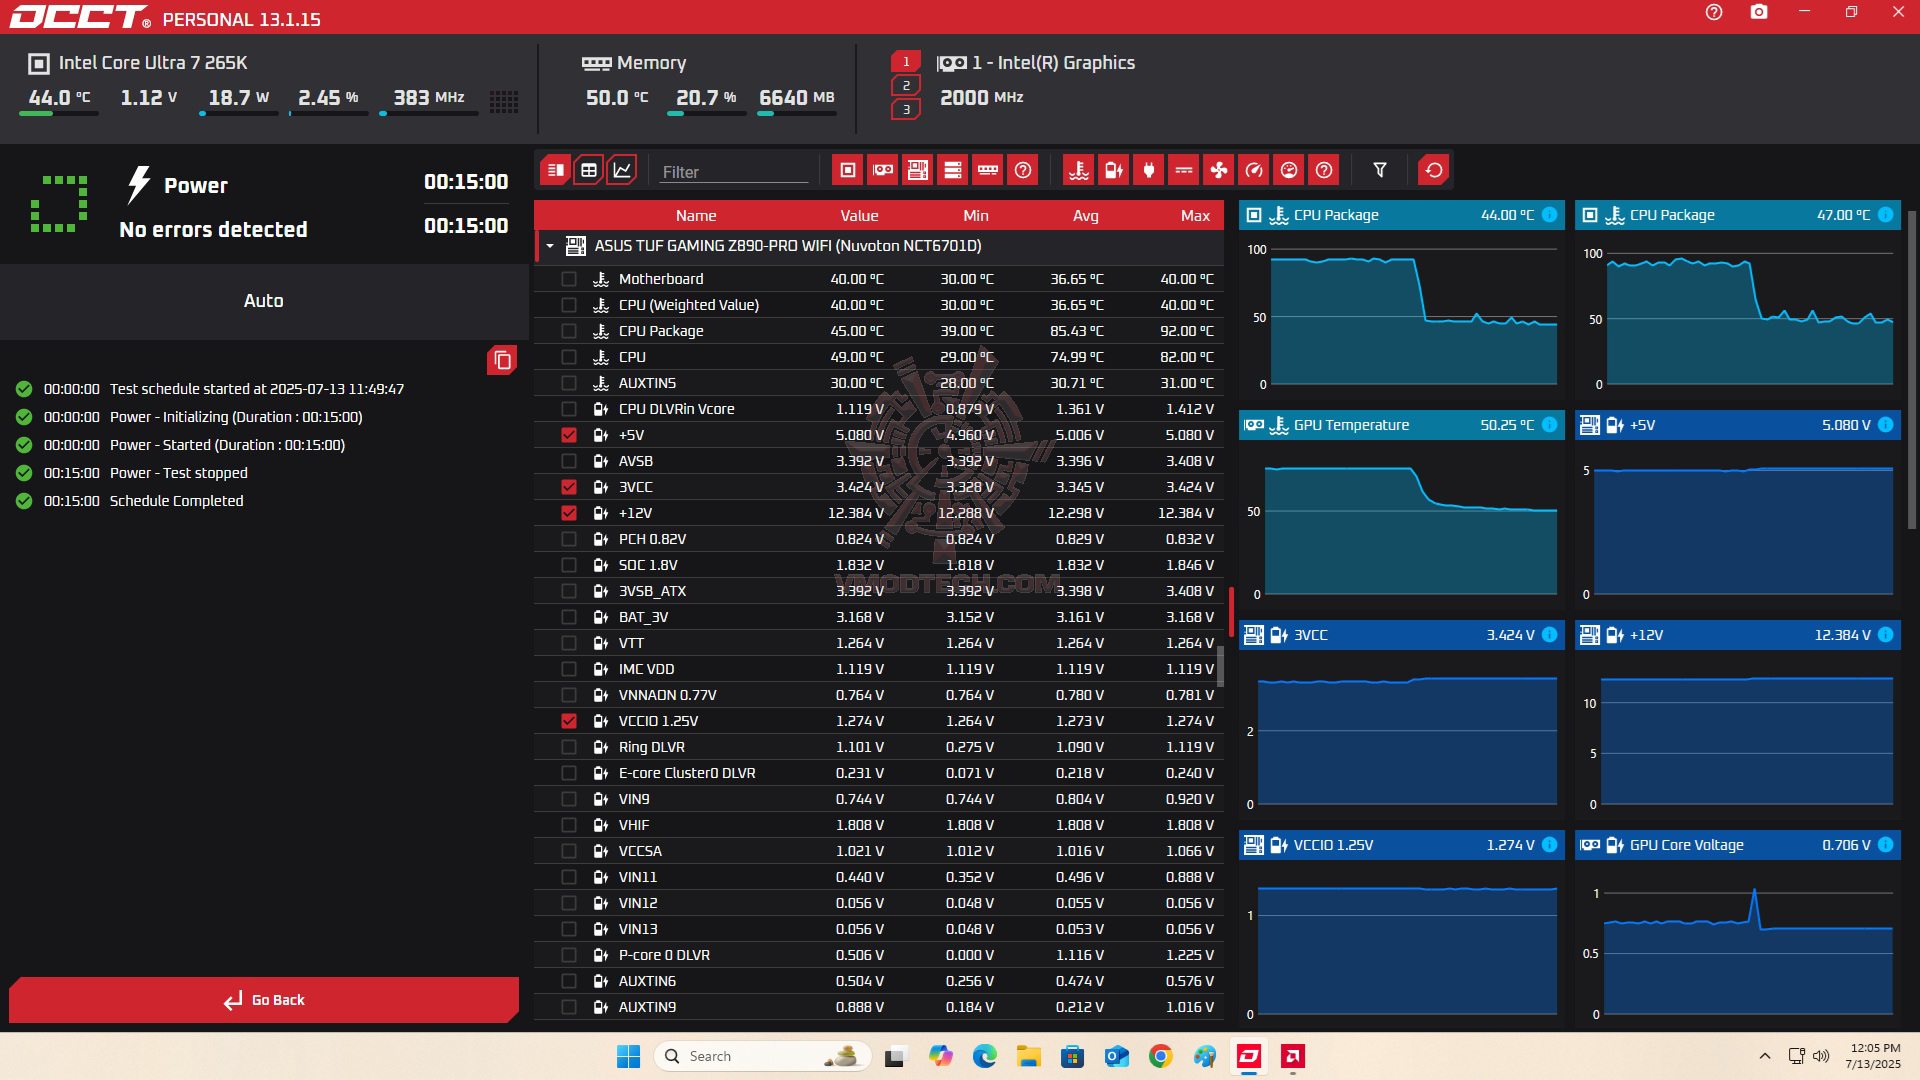Toggle the motherboard hardware filter icon

918,170
